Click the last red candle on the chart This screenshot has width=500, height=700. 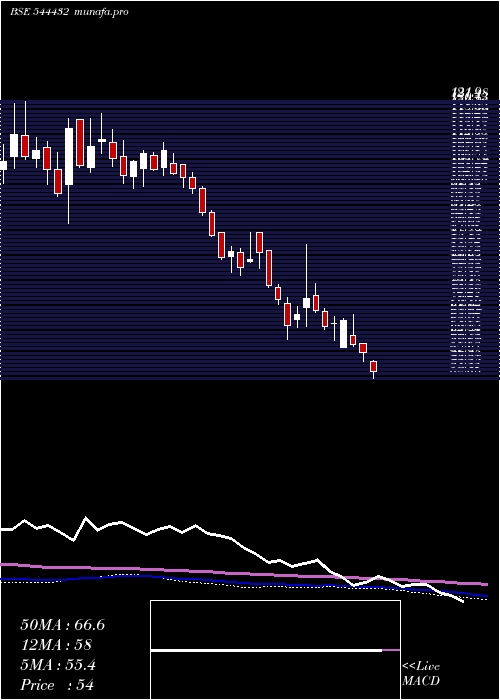[x=374, y=367]
